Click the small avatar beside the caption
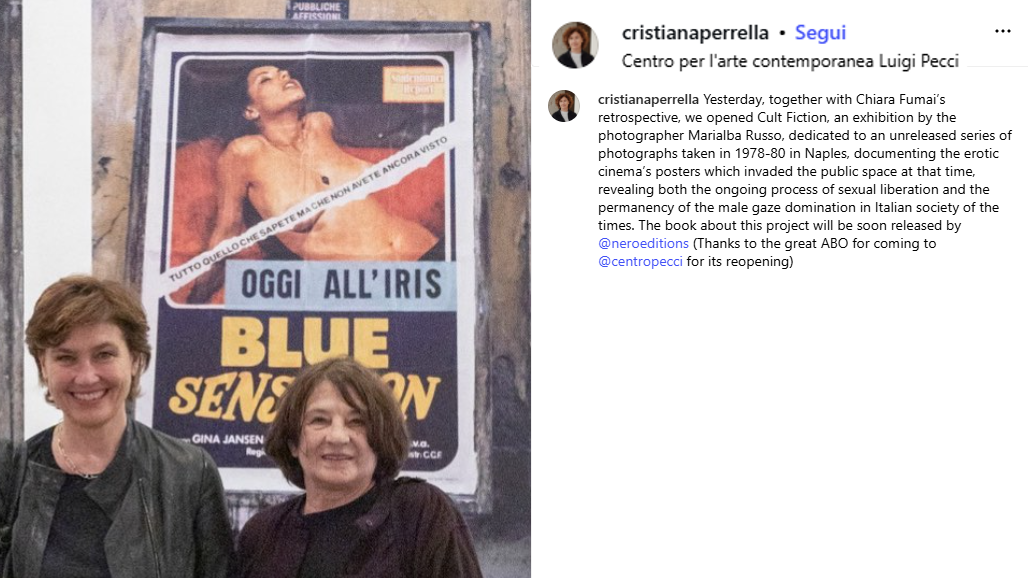The height and width of the screenshot is (578, 1028). click(x=564, y=106)
